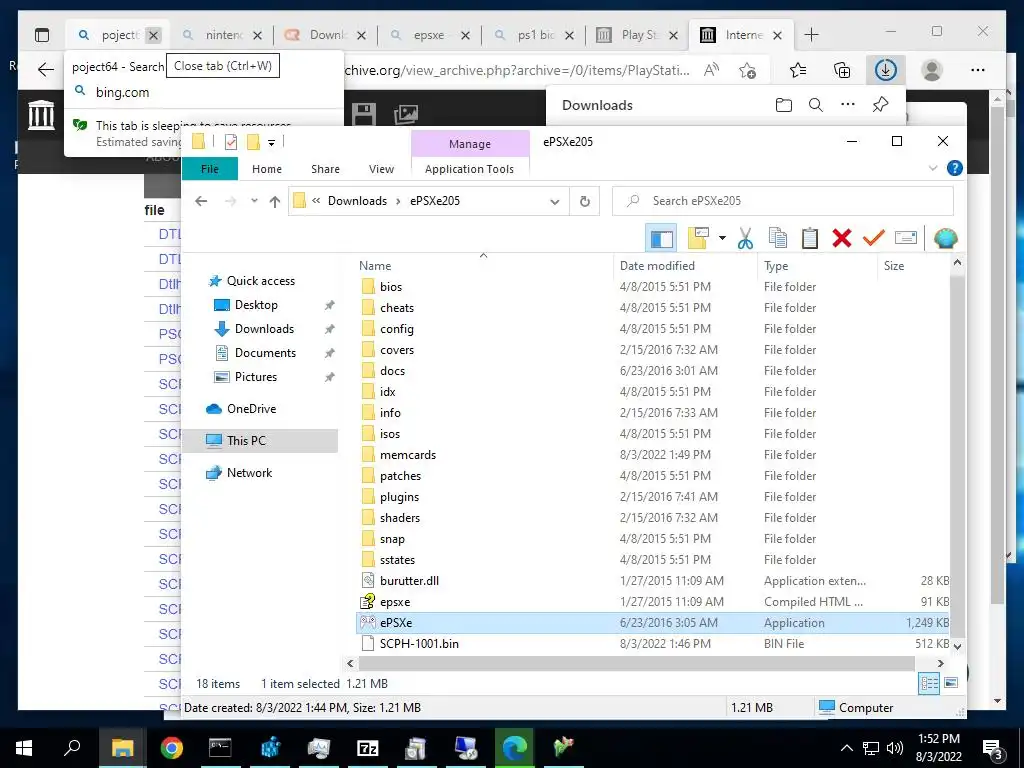The image size is (1024, 768).
Task: Open the Home ribbon tab
Action: (267, 169)
